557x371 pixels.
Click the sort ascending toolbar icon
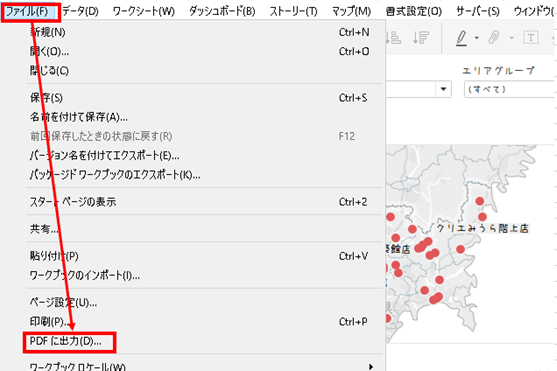(x=394, y=37)
